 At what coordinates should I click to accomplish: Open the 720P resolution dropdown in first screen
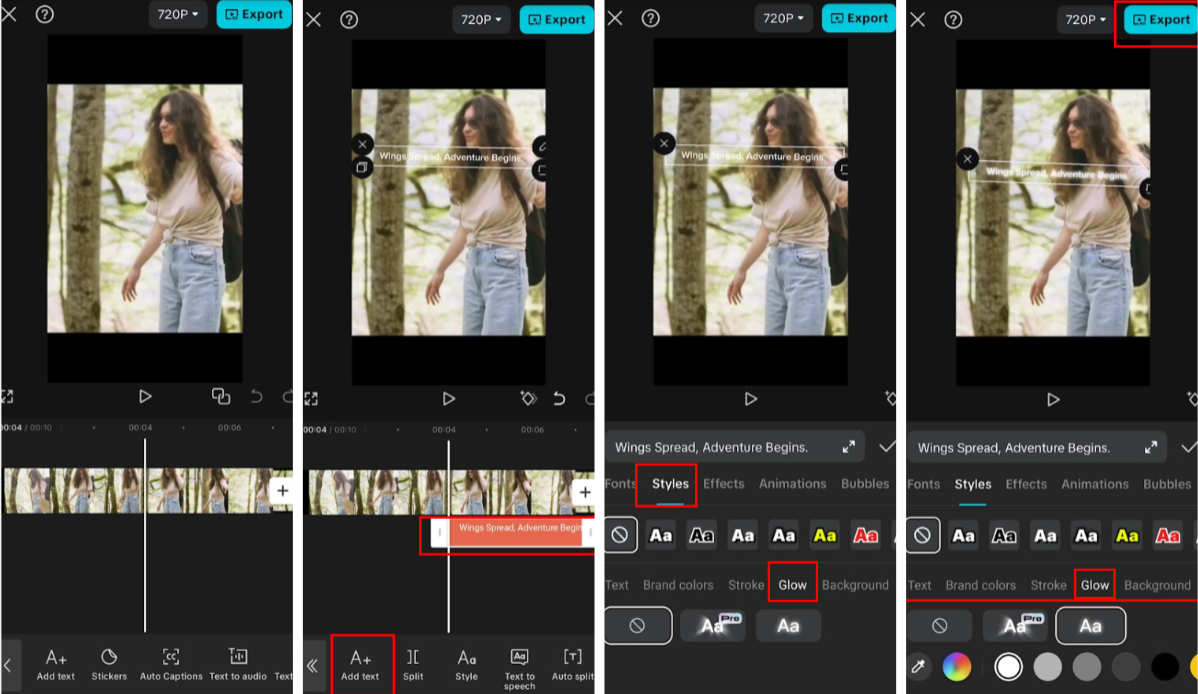tap(177, 14)
